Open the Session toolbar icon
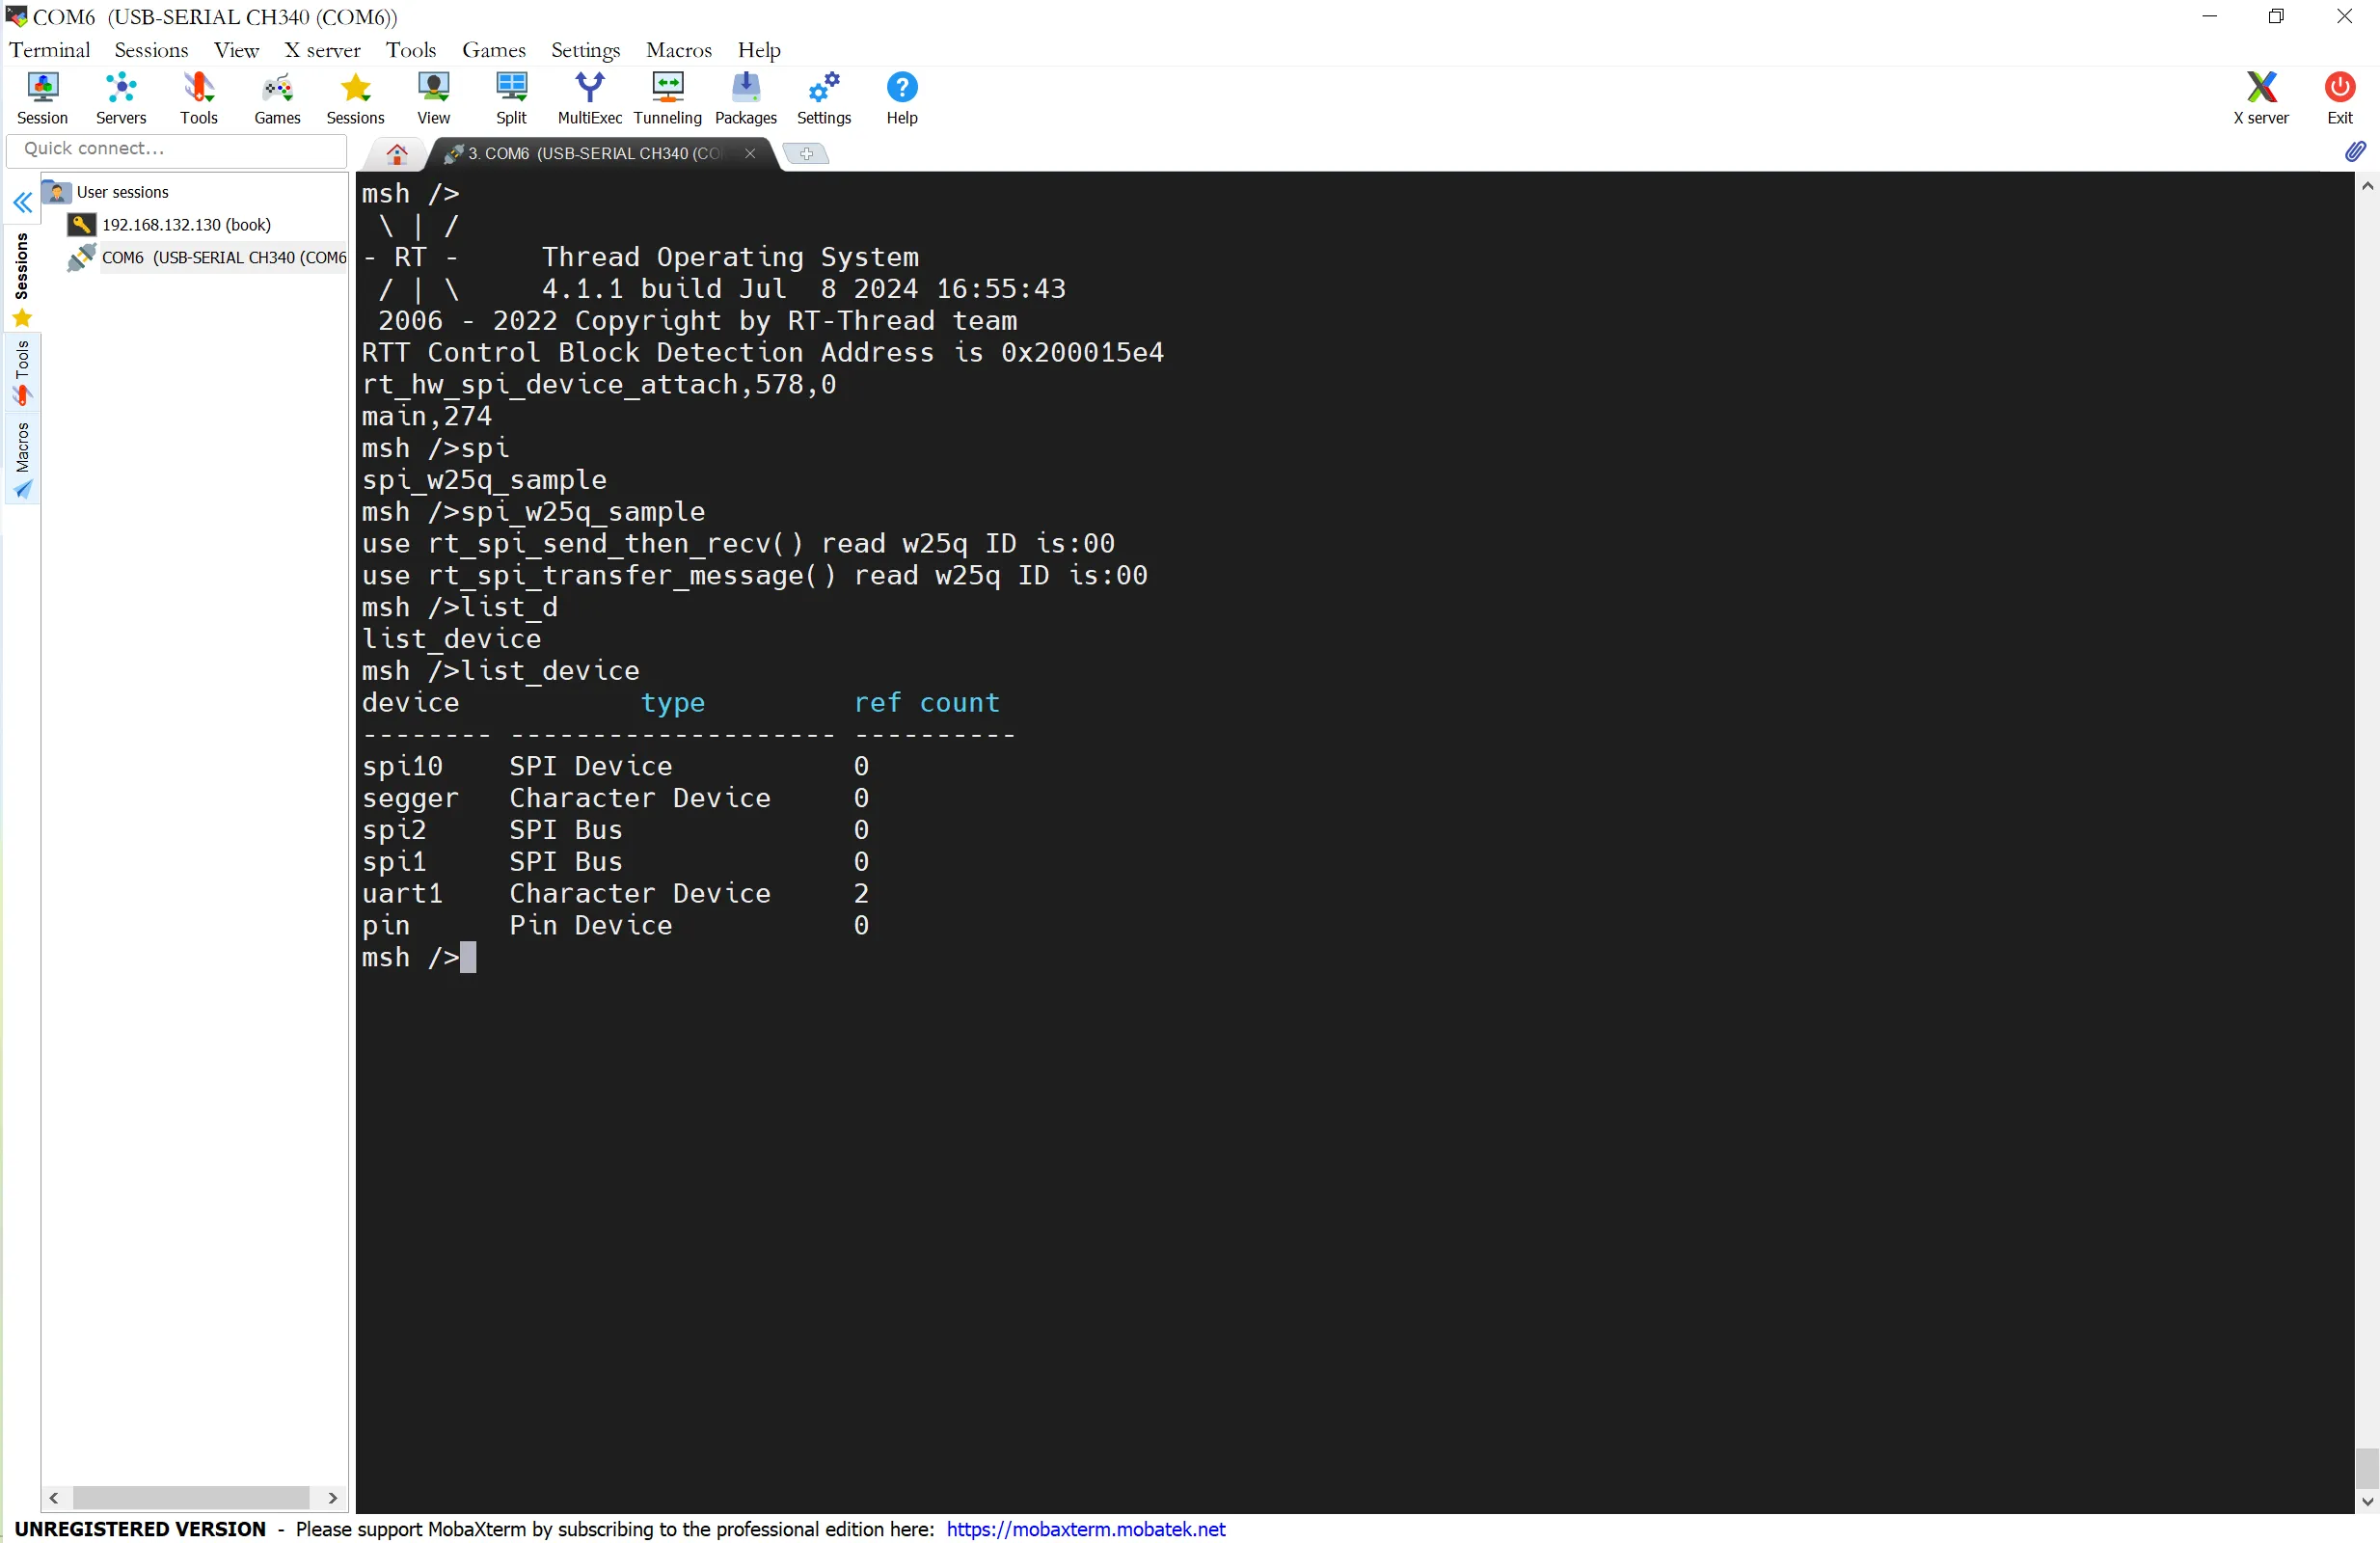The image size is (2380, 1543). coord(42,98)
